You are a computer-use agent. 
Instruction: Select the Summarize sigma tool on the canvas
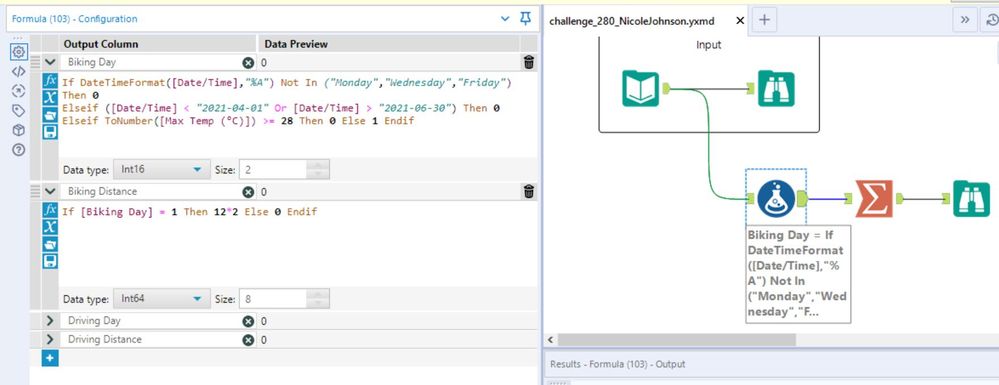(x=873, y=198)
